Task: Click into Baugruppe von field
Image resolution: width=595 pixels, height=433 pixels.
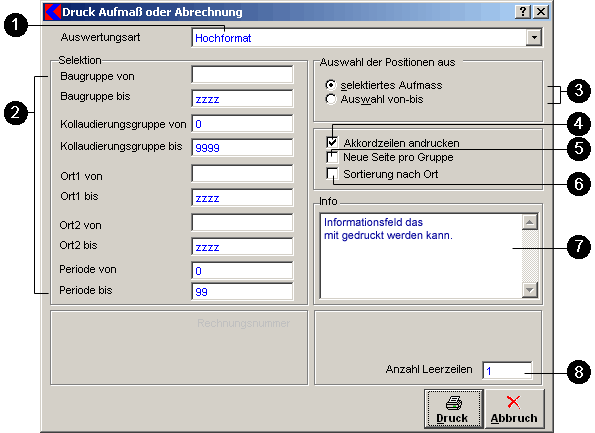Action: (242, 75)
